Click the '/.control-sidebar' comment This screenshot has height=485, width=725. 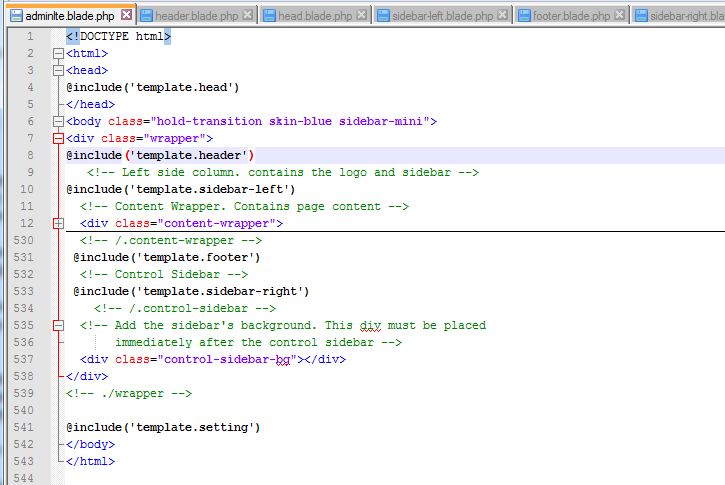pyautogui.click(x=185, y=309)
